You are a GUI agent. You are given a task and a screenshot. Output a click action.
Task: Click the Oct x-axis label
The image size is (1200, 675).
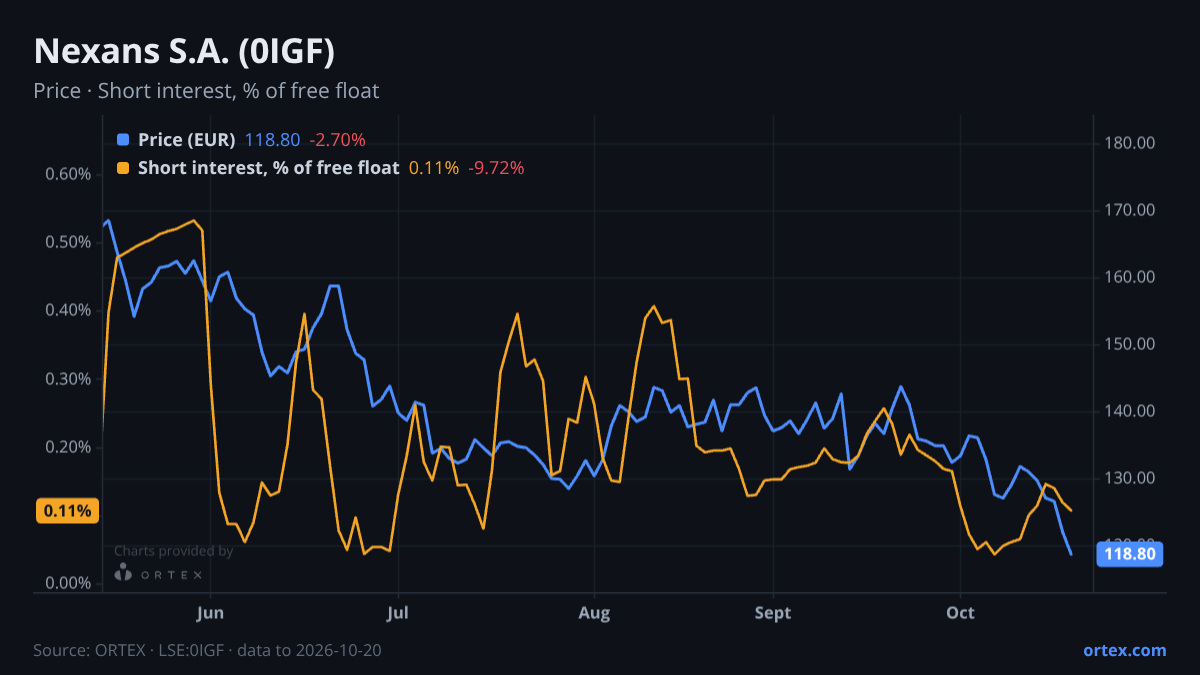point(961,611)
